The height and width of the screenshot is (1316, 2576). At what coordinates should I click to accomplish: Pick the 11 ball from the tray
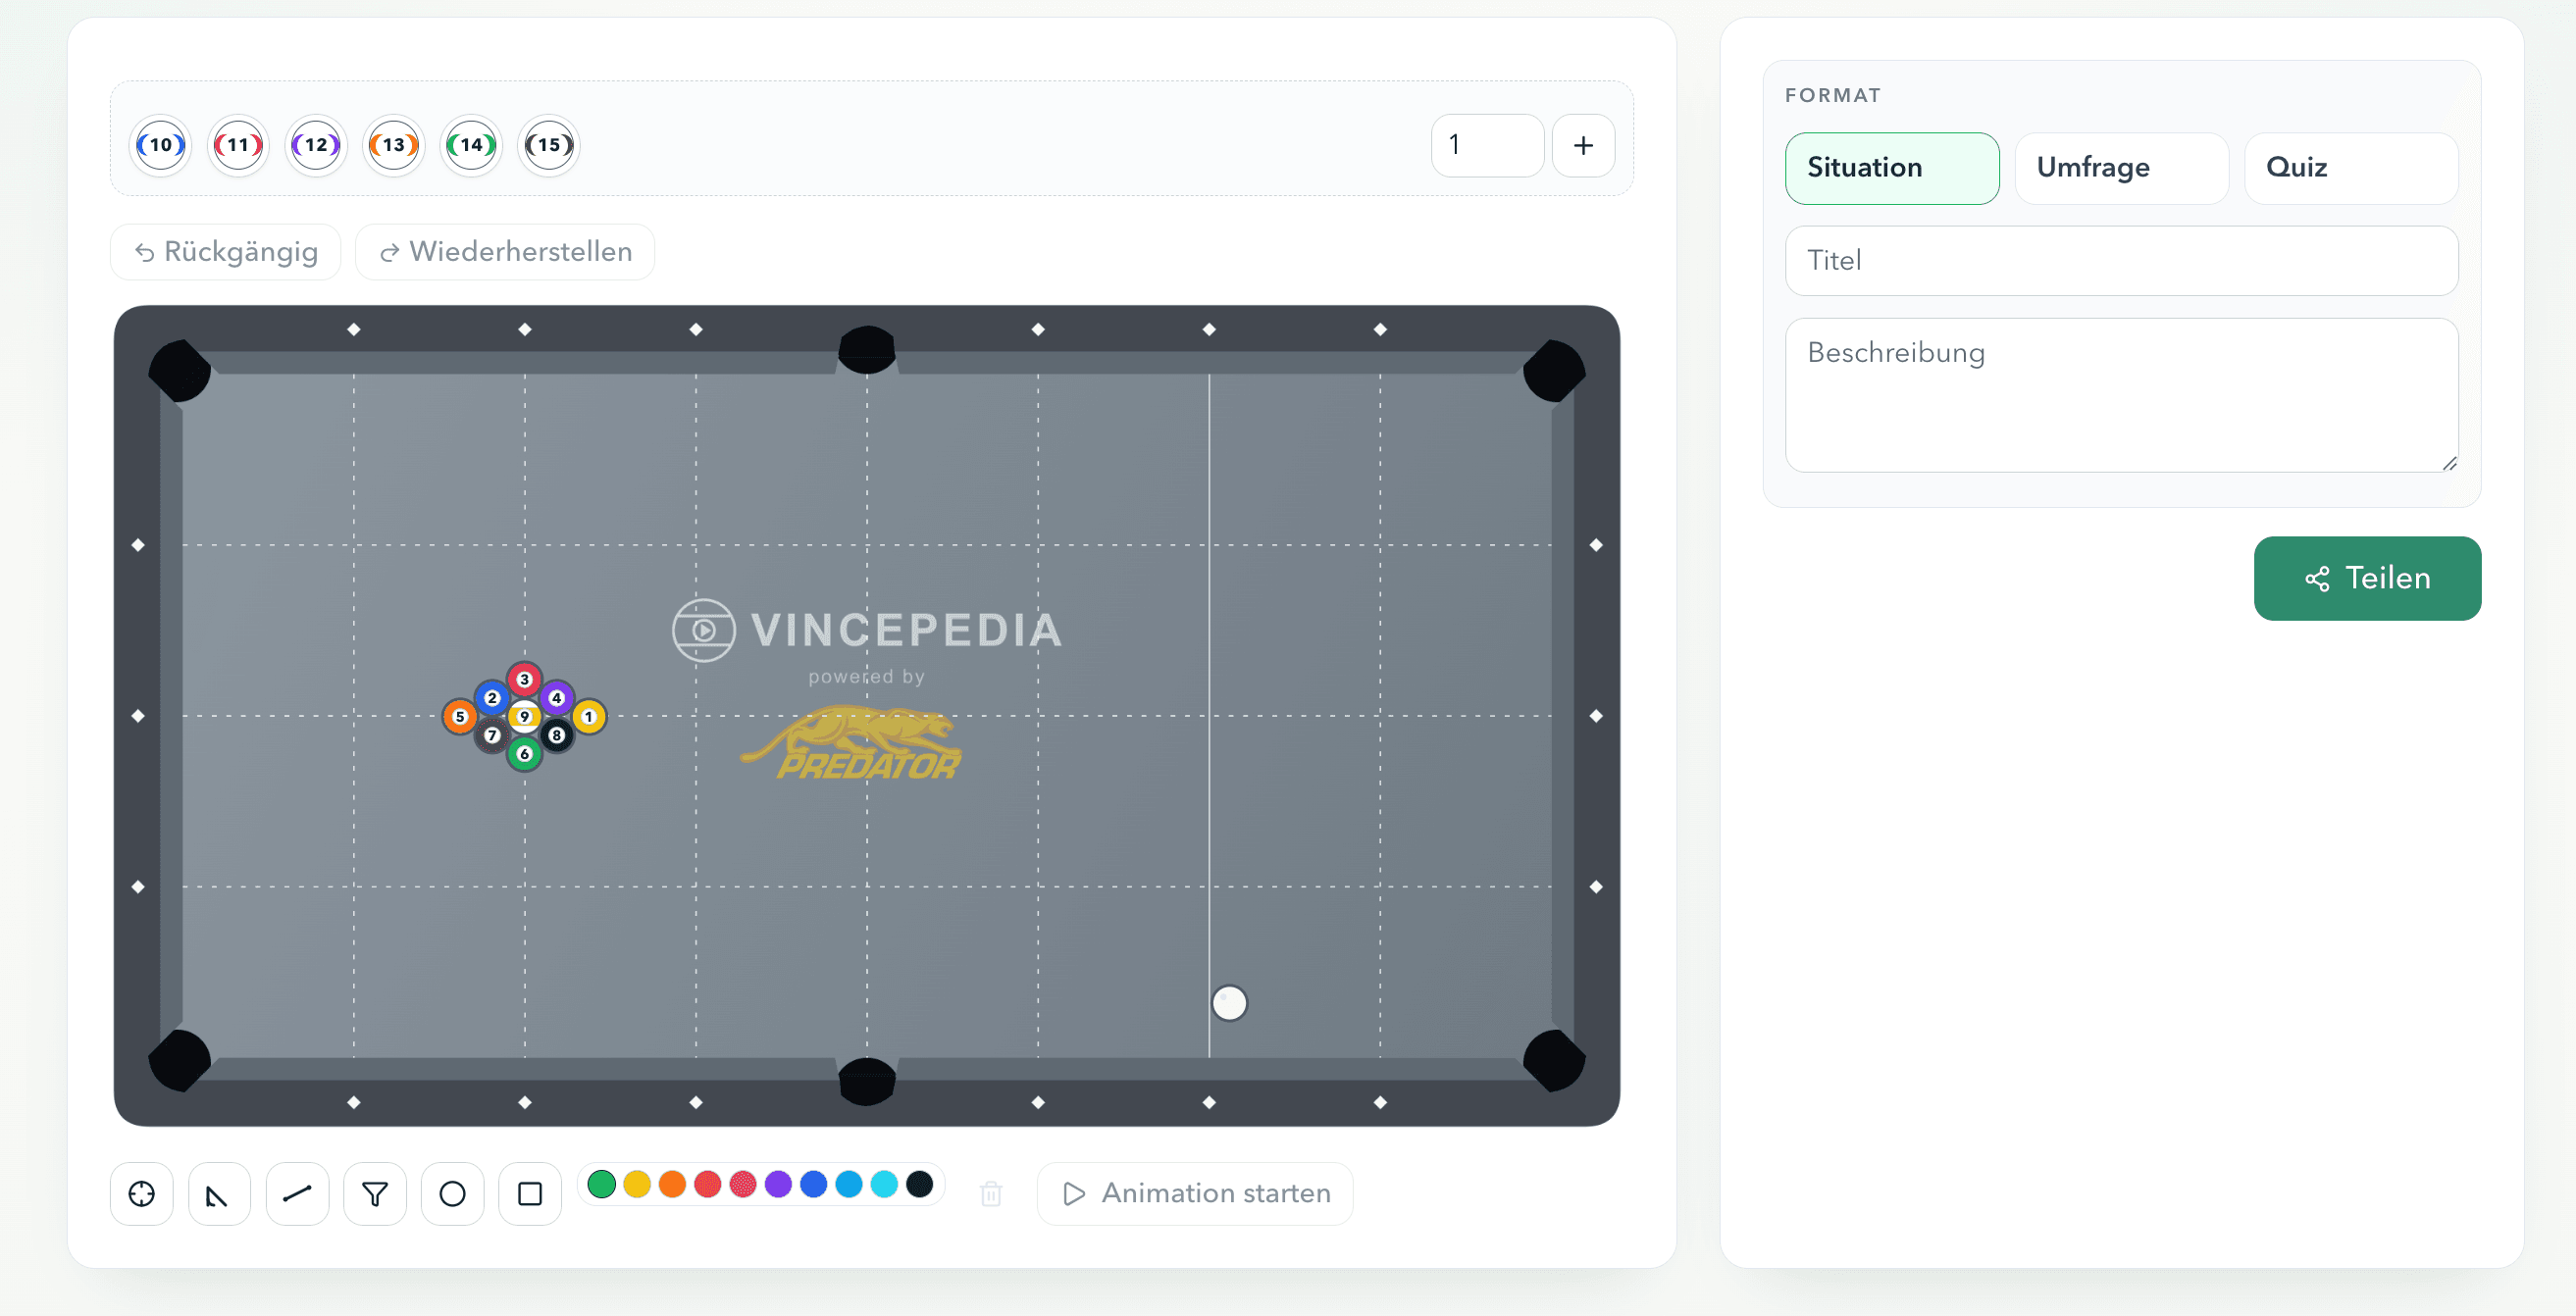pyautogui.click(x=238, y=146)
